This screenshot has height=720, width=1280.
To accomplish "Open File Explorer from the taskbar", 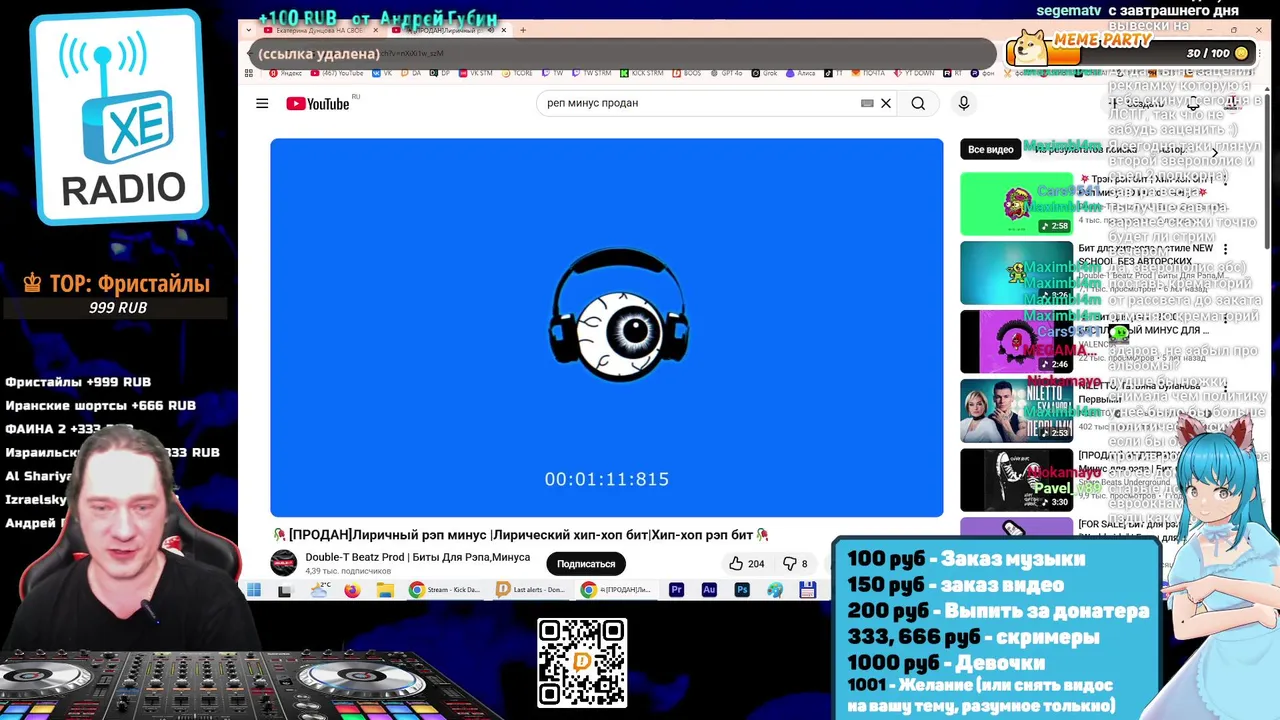I will (385, 590).
